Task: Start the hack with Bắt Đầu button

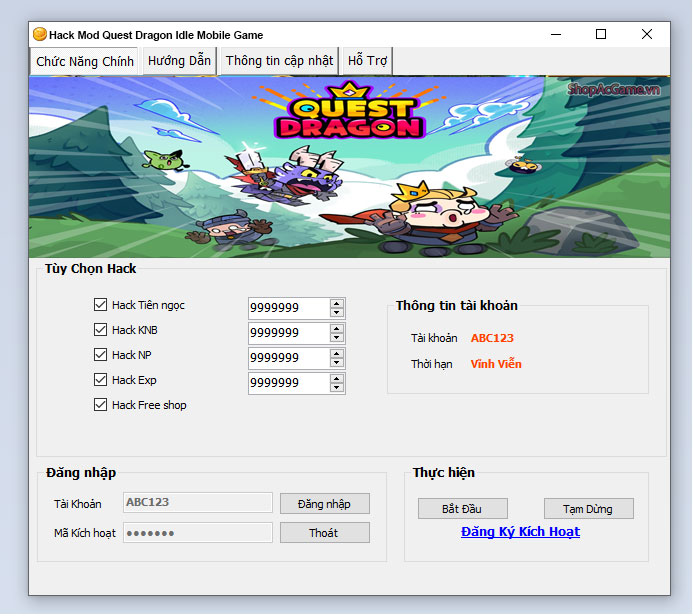Action: [x=462, y=509]
